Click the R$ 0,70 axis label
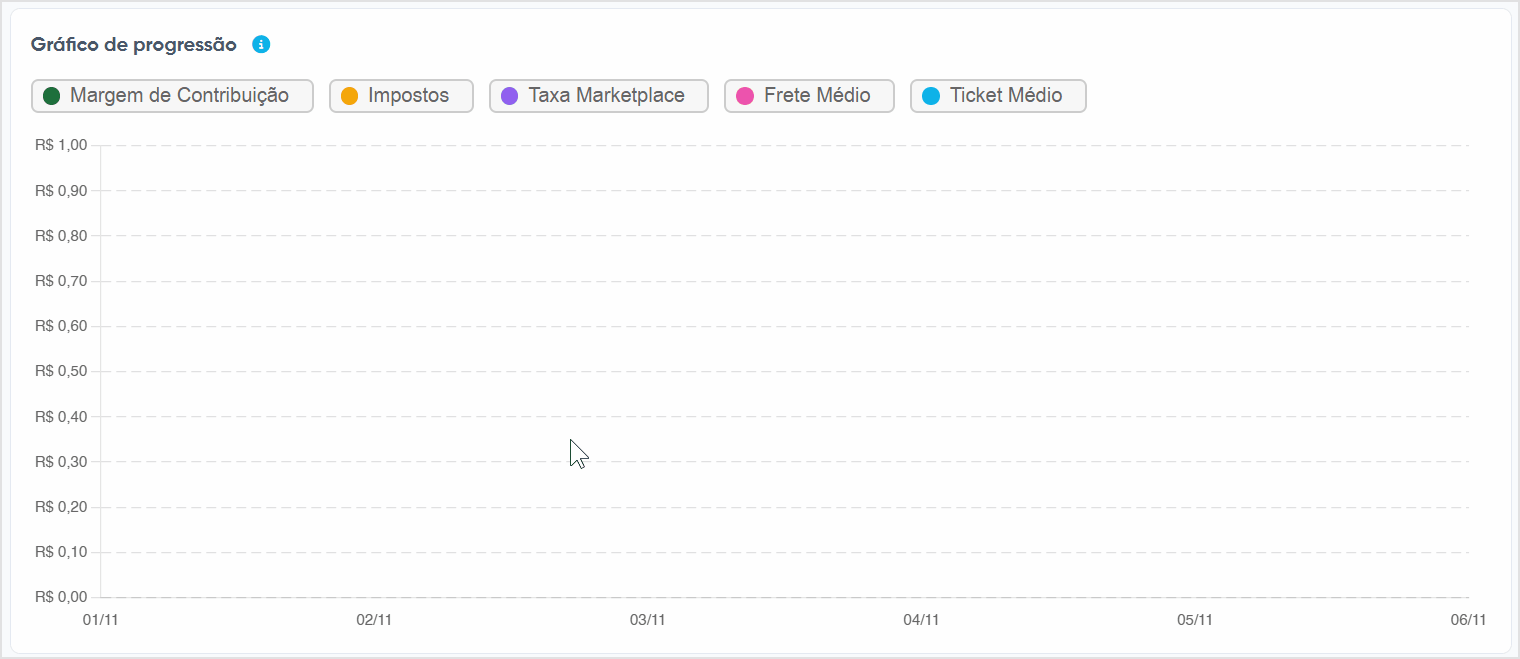The image size is (1520, 659). tap(61, 281)
